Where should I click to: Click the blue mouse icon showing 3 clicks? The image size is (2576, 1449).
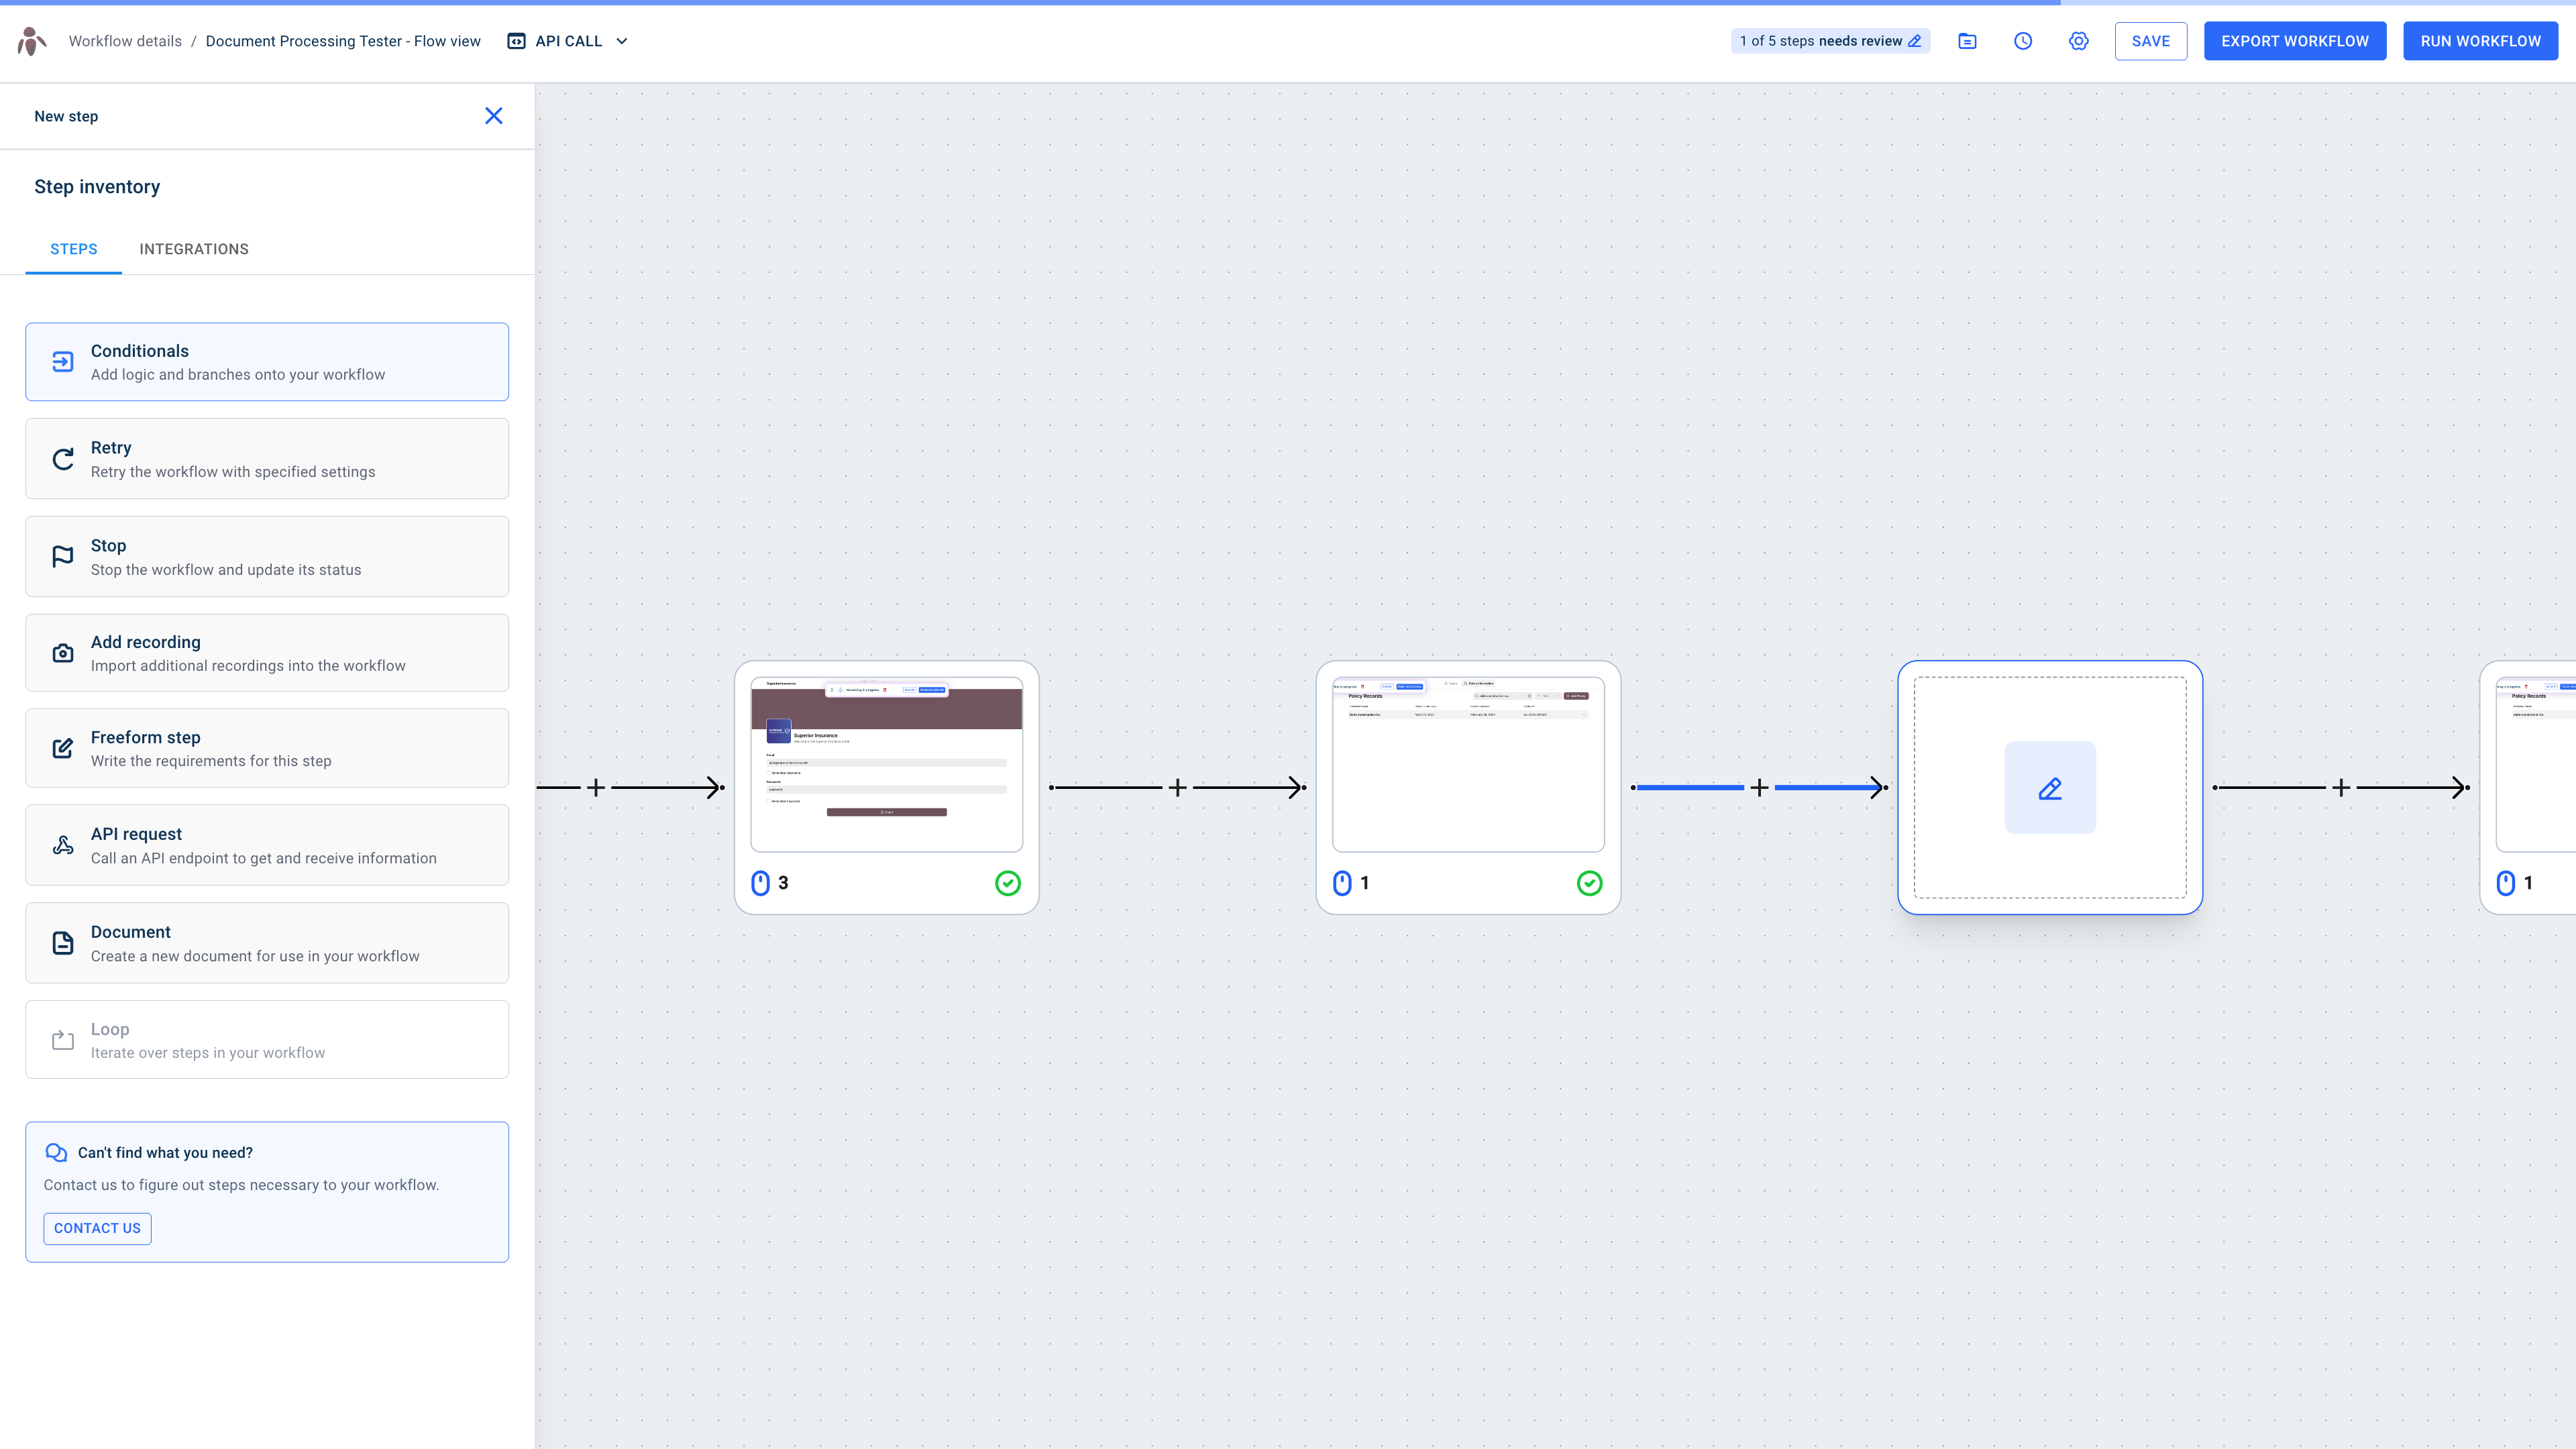click(x=760, y=883)
